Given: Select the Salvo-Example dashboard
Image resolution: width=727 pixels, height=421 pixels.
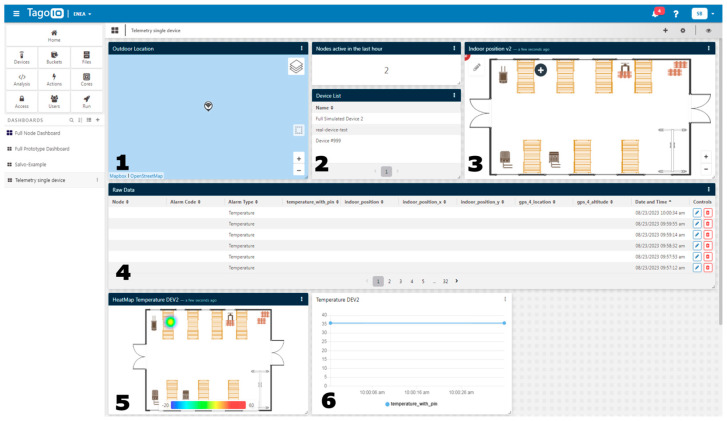Looking at the screenshot, I should click(x=30, y=165).
